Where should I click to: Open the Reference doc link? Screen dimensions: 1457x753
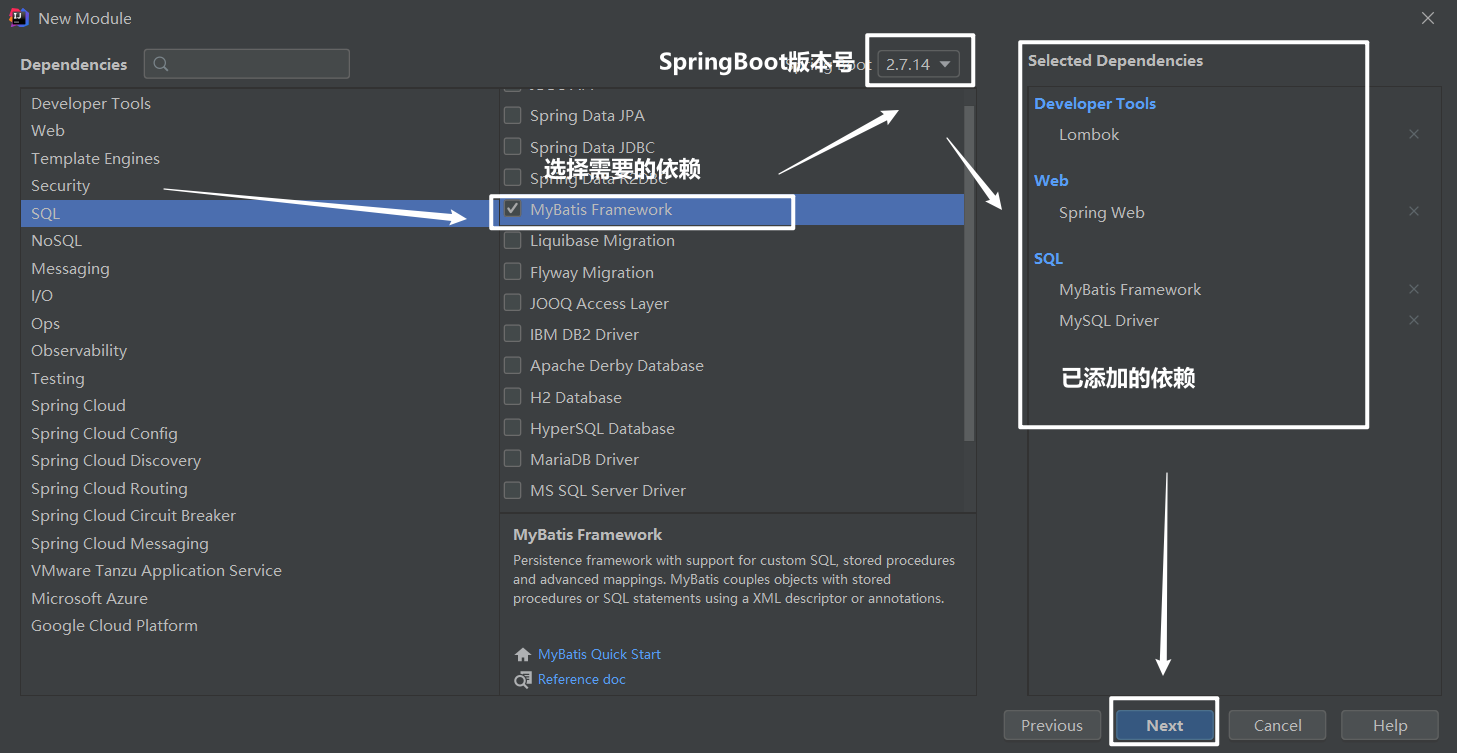pyautogui.click(x=582, y=679)
